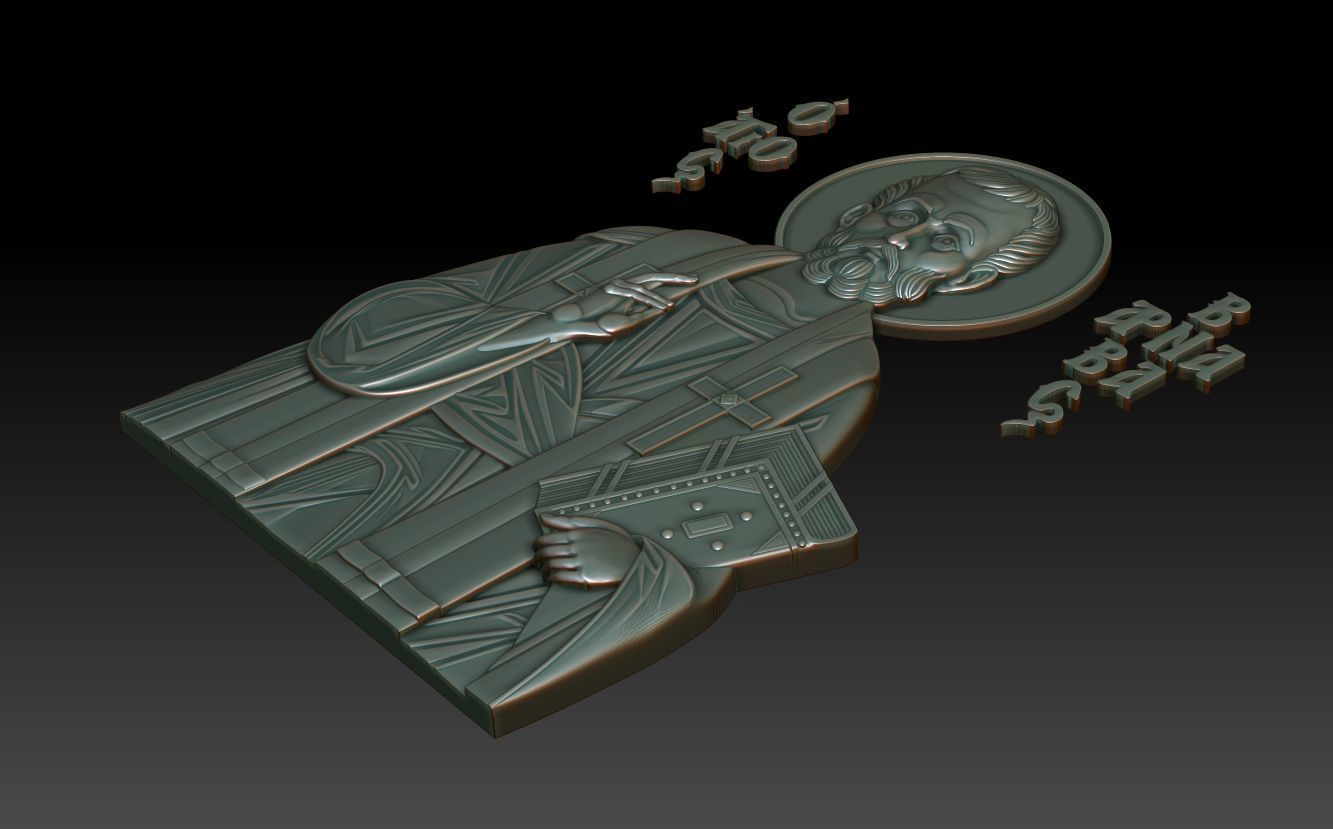Select the circular halo disc behind the head
Viewport: 1333px width, 829px height.
click(943, 246)
